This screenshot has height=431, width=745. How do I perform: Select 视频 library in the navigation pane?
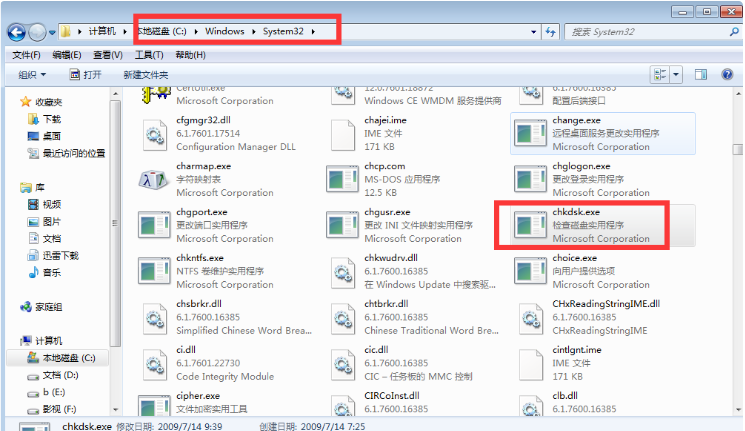pyautogui.click(x=52, y=205)
